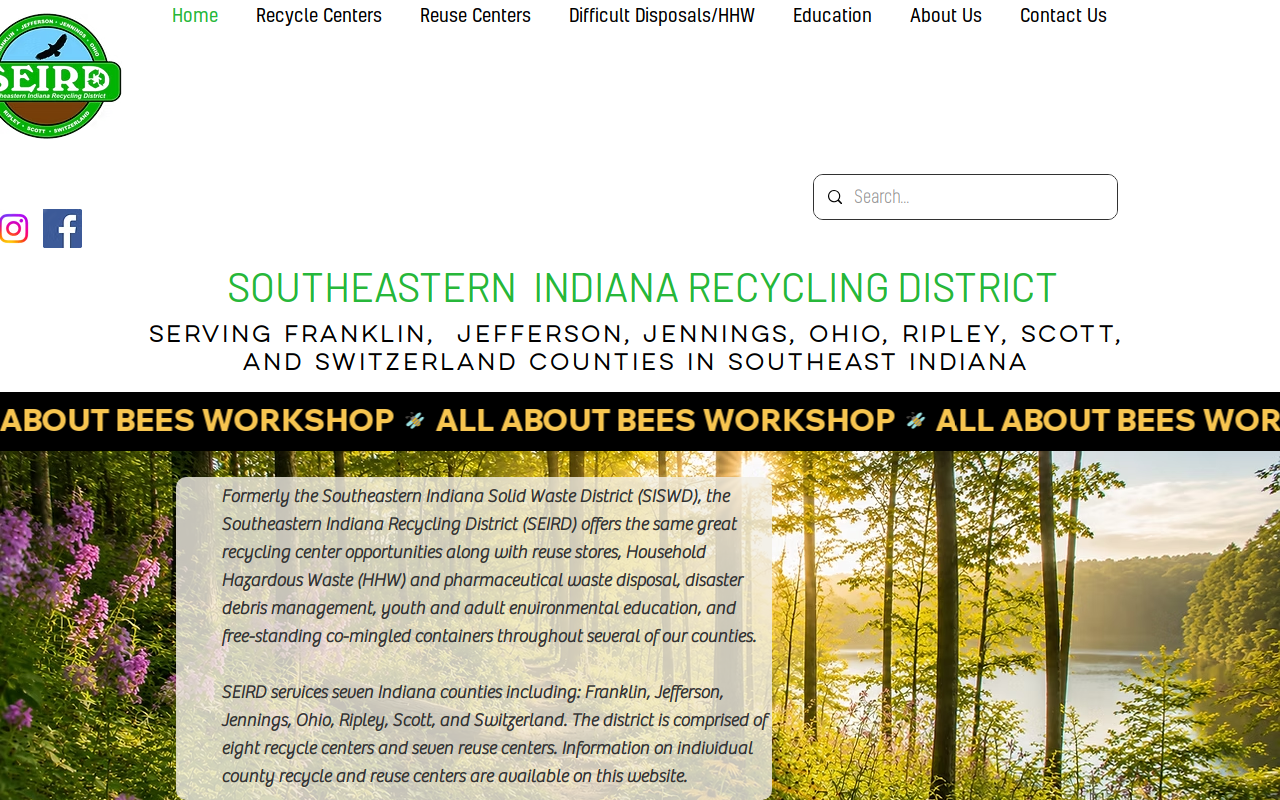Open the Reuse Centers menu
The height and width of the screenshot is (800, 1280).
point(476,16)
